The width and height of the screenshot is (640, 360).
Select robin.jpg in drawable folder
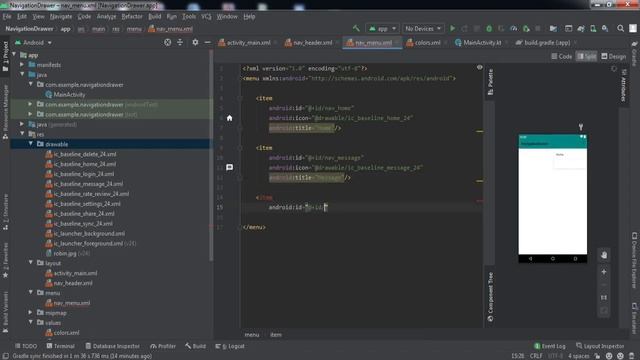click(65, 253)
